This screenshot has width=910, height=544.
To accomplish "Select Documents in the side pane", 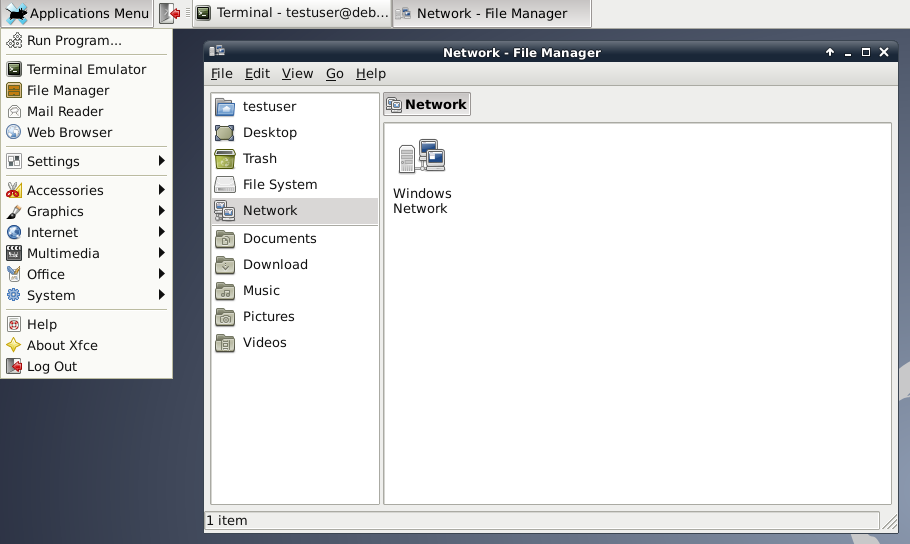I will pos(279,238).
